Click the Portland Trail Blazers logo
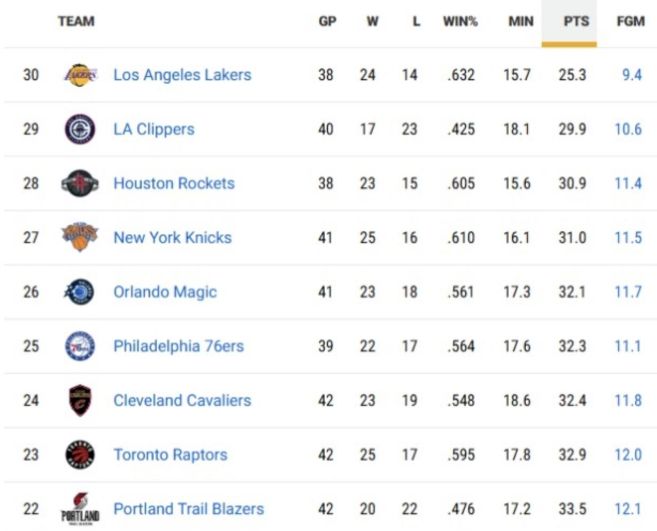 [x=80, y=508]
